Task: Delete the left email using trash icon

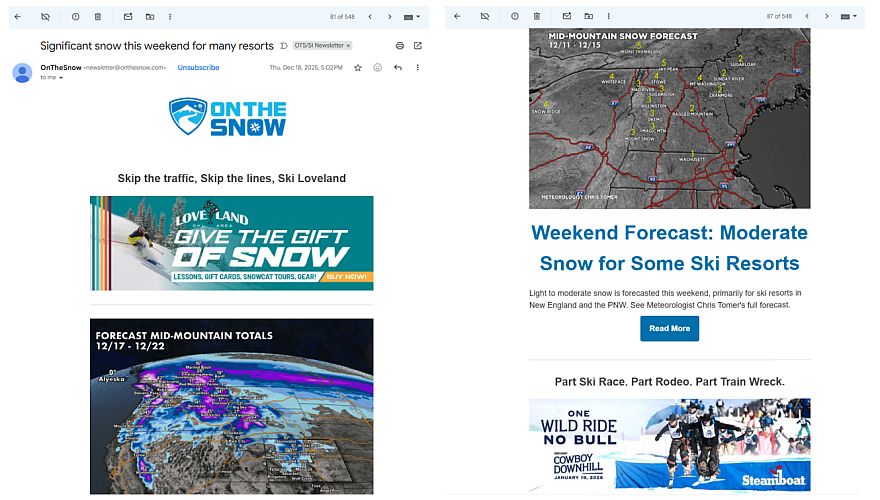Action: [97, 17]
